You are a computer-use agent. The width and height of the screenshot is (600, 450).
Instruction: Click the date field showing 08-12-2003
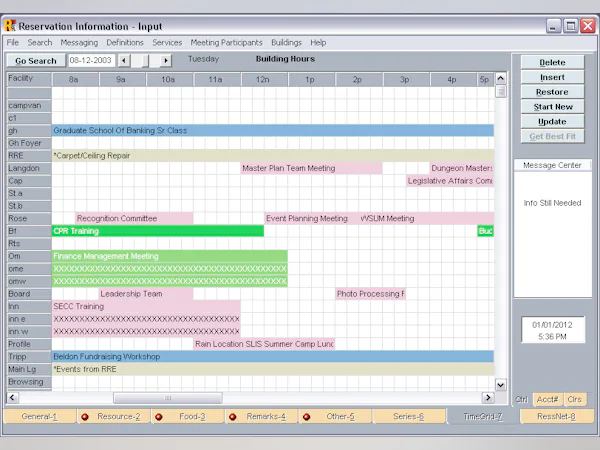coord(91,60)
